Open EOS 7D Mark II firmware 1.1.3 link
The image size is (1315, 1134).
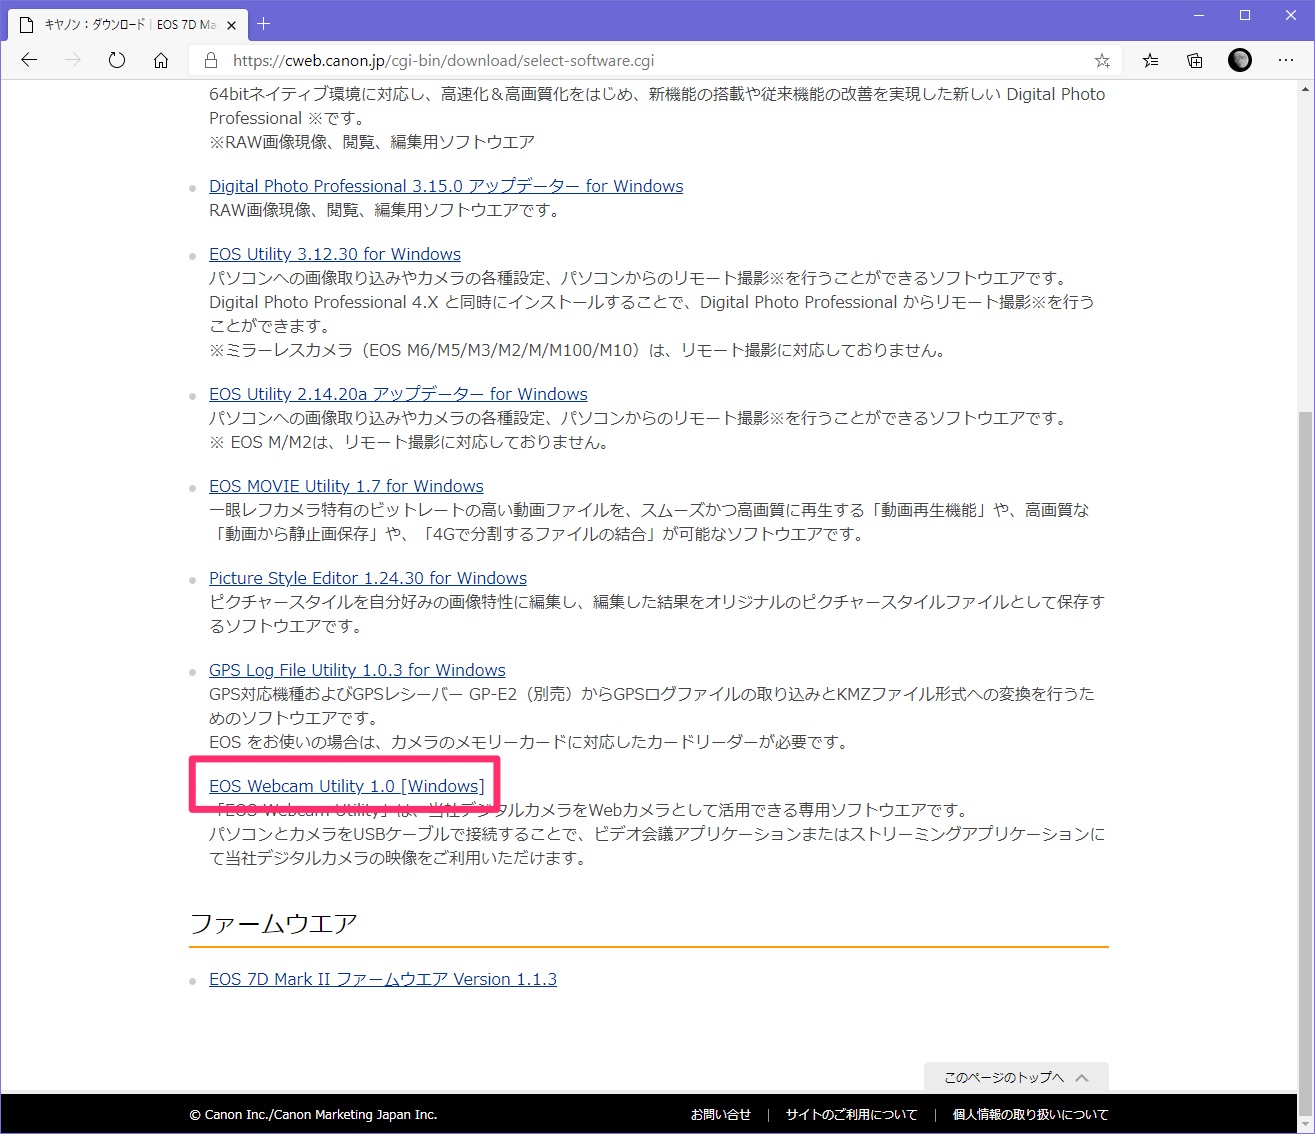coord(383,979)
